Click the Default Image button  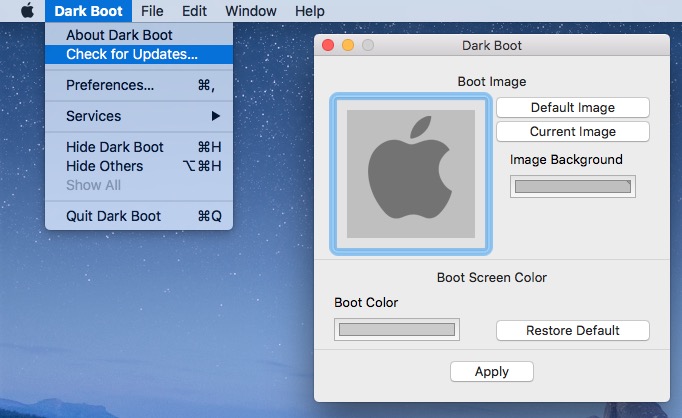pyautogui.click(x=573, y=107)
